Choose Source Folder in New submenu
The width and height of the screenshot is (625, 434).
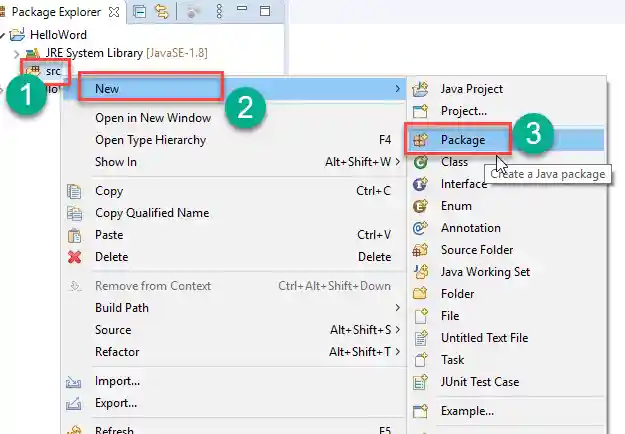(477, 250)
